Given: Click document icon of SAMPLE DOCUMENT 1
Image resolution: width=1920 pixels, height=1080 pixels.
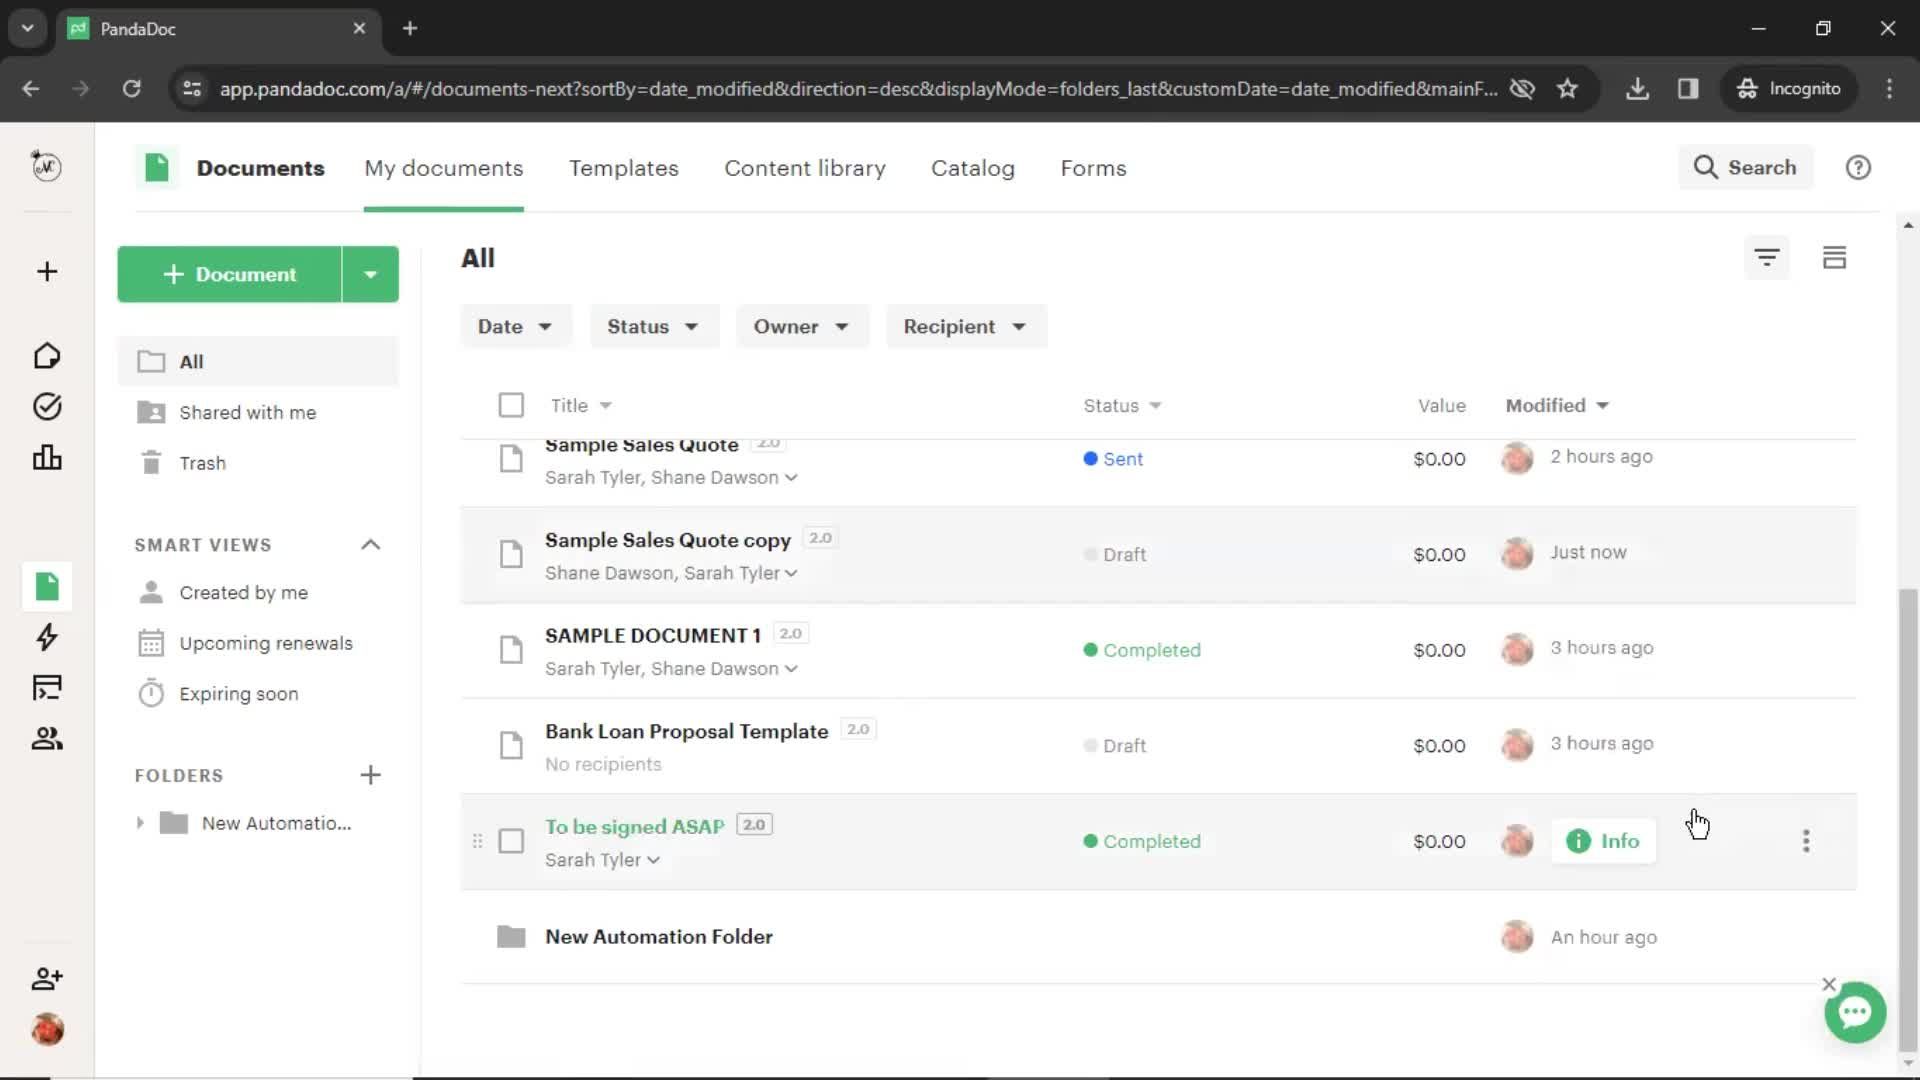Looking at the screenshot, I should tap(511, 650).
